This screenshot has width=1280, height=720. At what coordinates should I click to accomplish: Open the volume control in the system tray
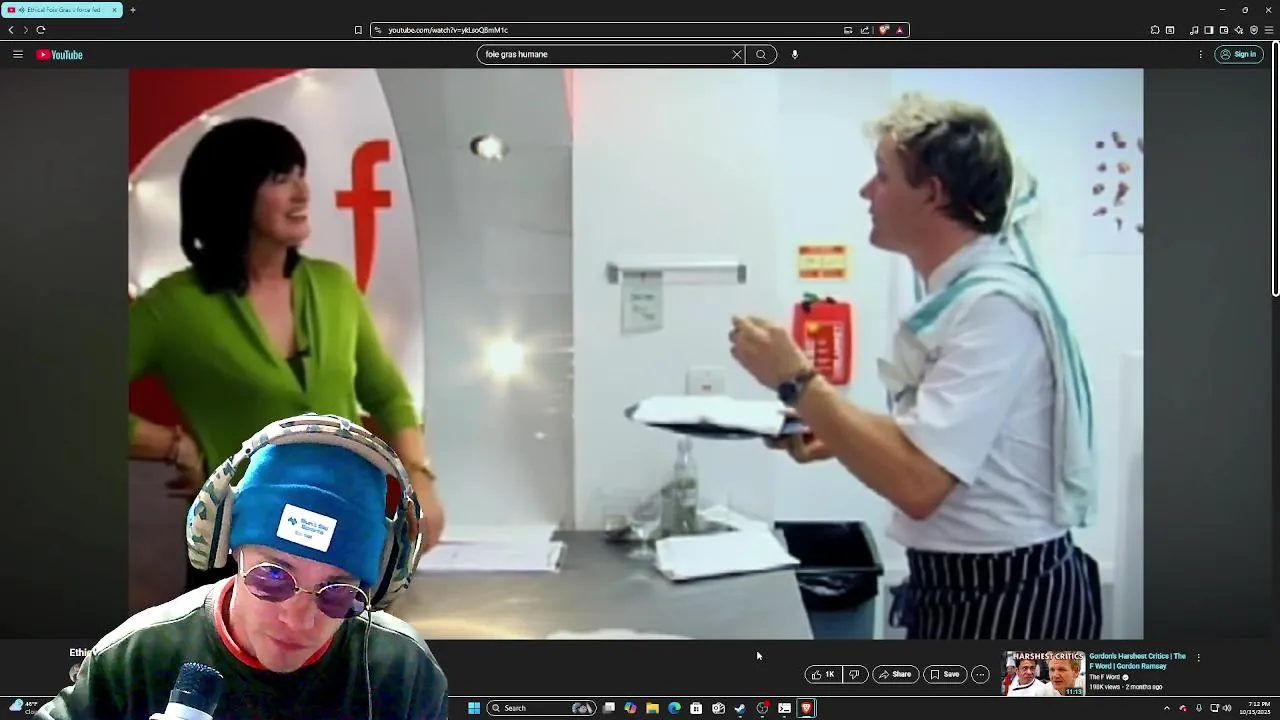1227,708
